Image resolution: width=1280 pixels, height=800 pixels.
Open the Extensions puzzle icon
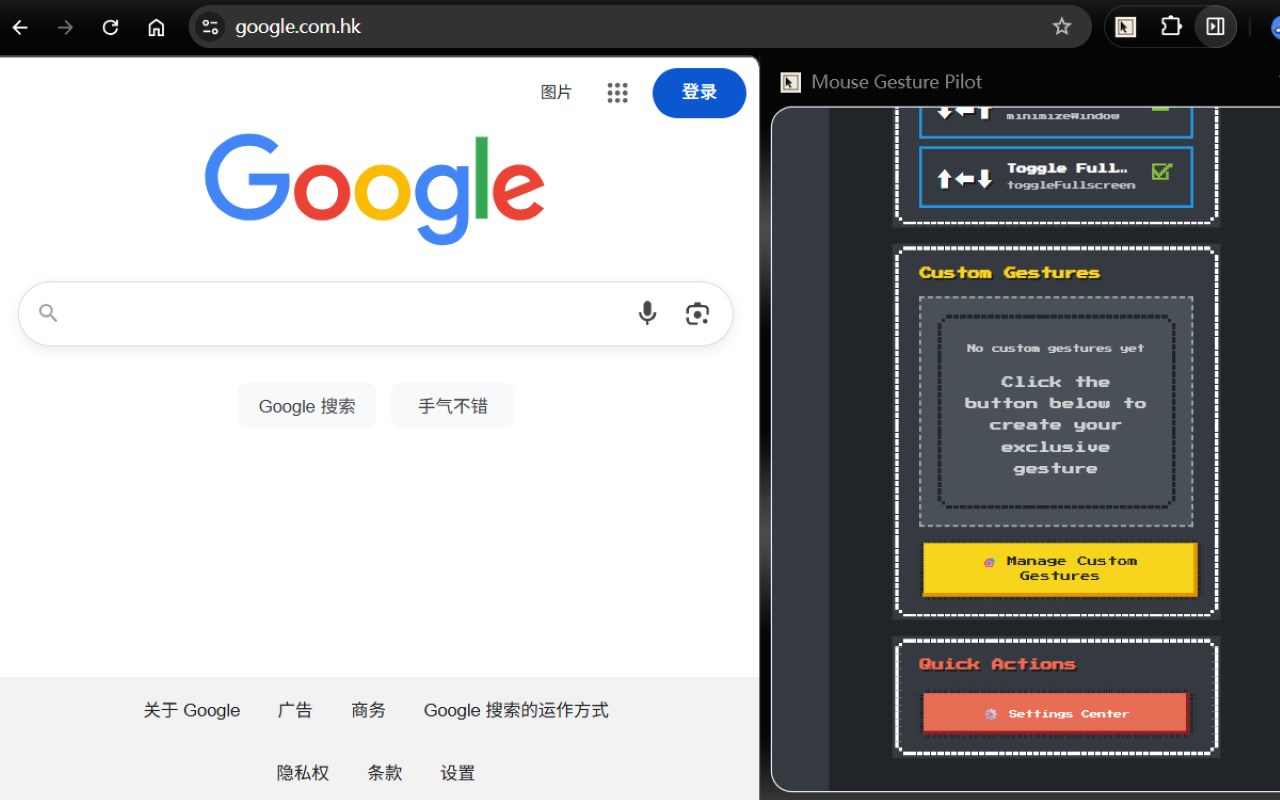pyautogui.click(x=1171, y=27)
